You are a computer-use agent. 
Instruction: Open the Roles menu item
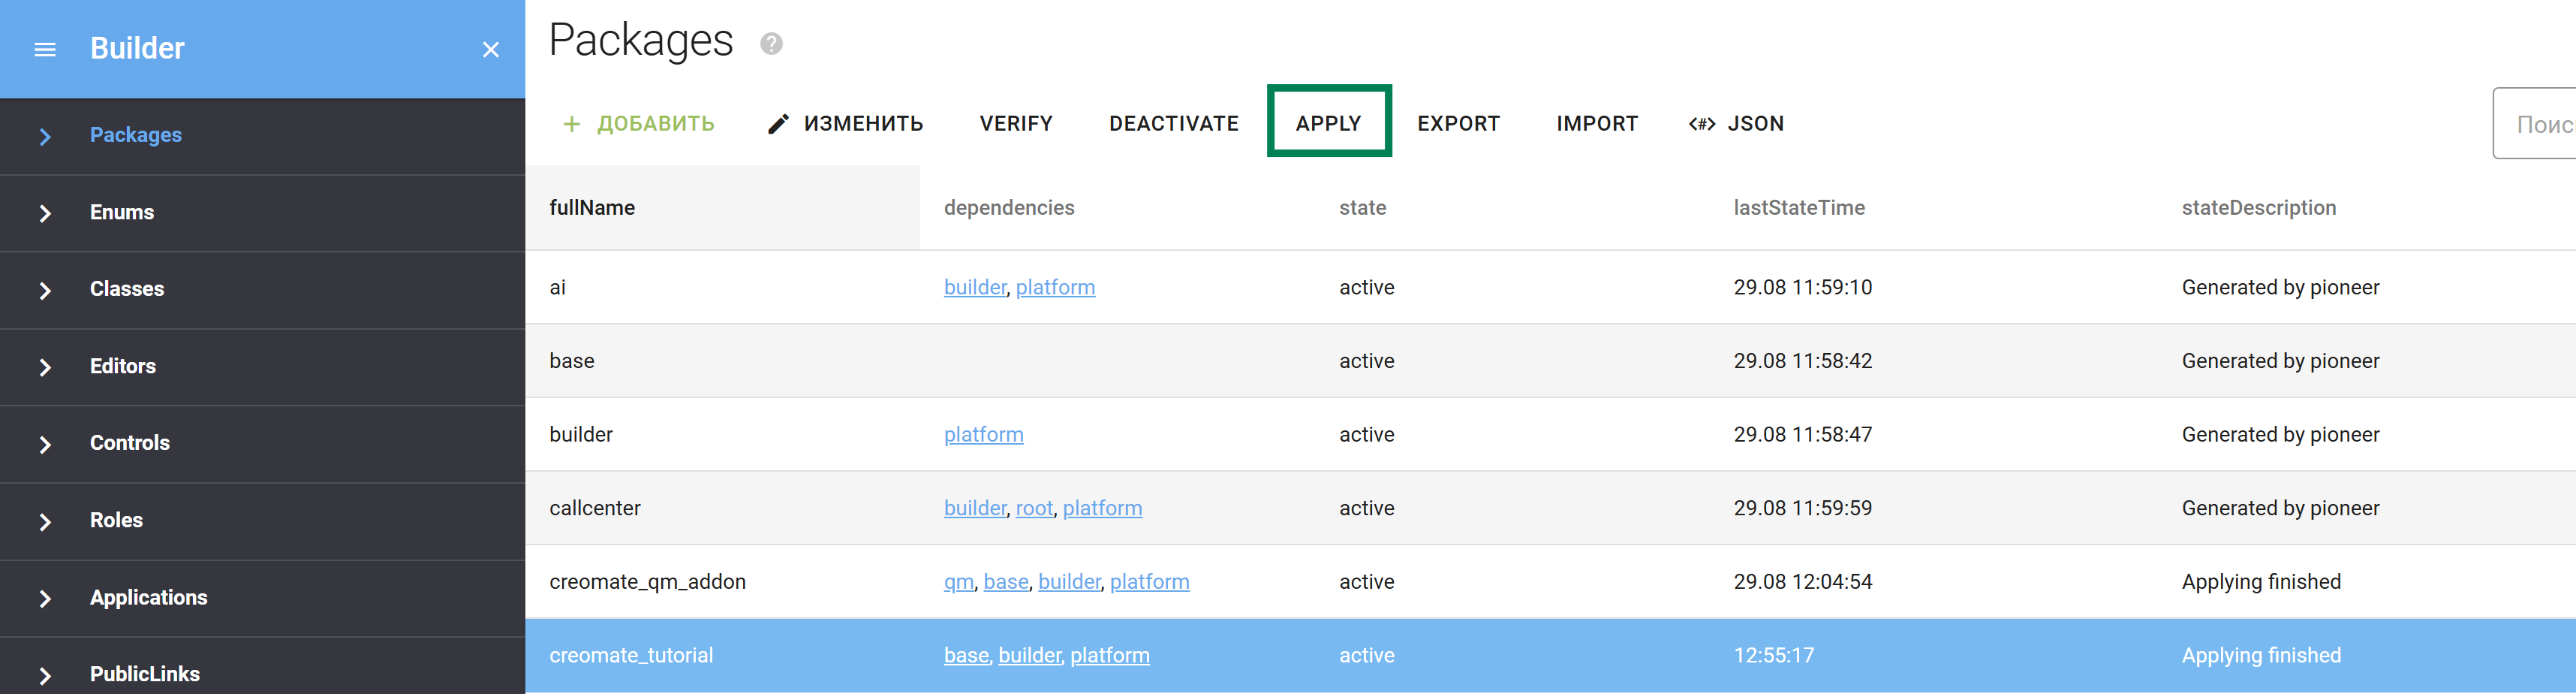coord(116,520)
